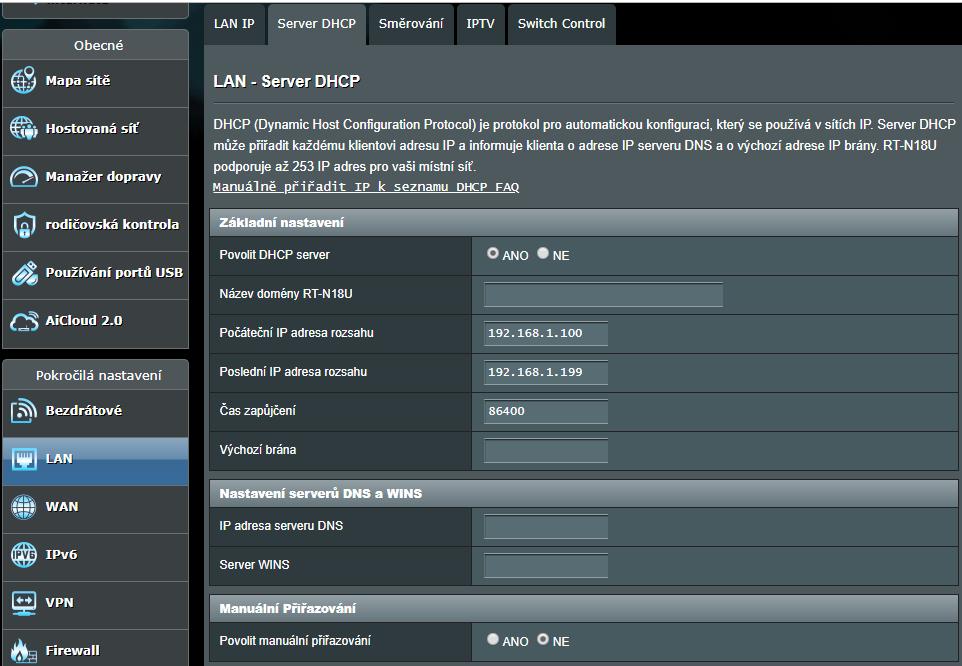Viewport: 962px width, 666px height.
Task: Open Manažer dopravy gauge icon
Action: pos(23,177)
